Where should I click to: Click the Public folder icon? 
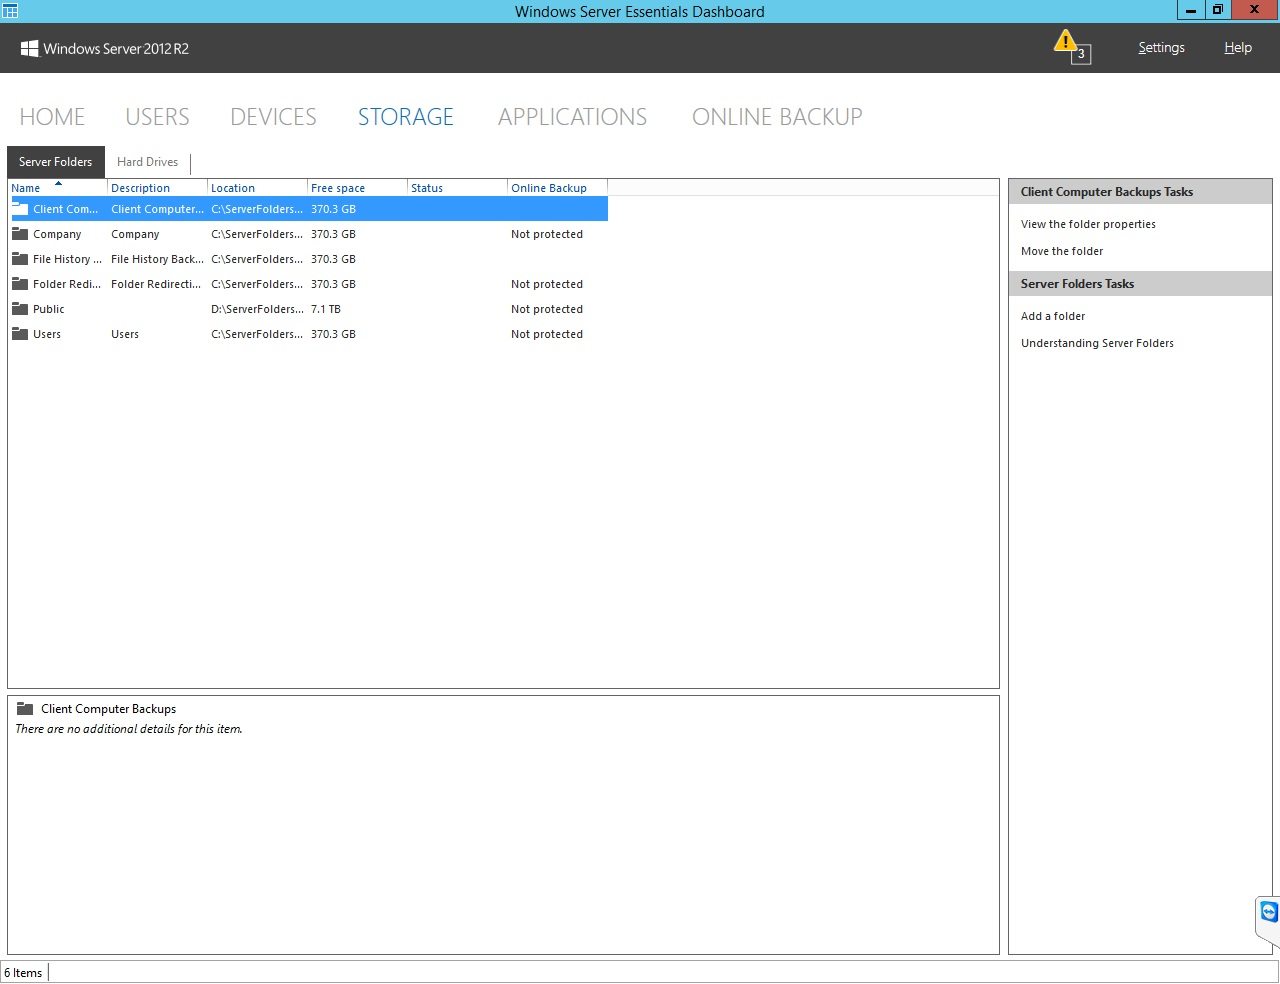pos(20,309)
